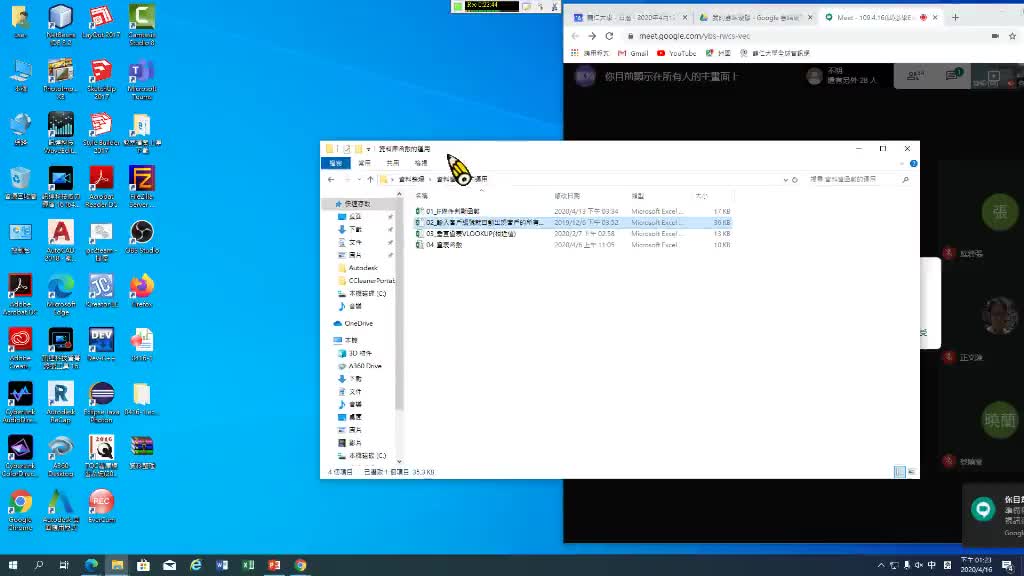Screen dimensions: 1024x576
Task: Launch OBS Studio from the desktop
Action: click(142, 237)
